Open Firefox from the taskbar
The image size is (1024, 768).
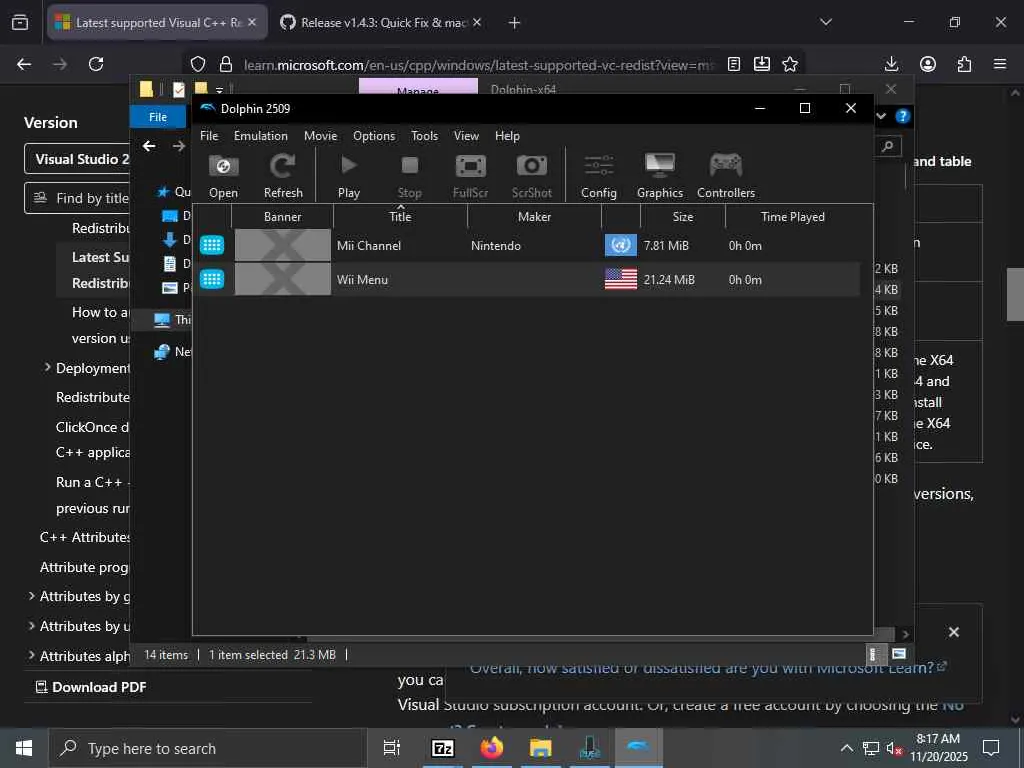pos(492,748)
